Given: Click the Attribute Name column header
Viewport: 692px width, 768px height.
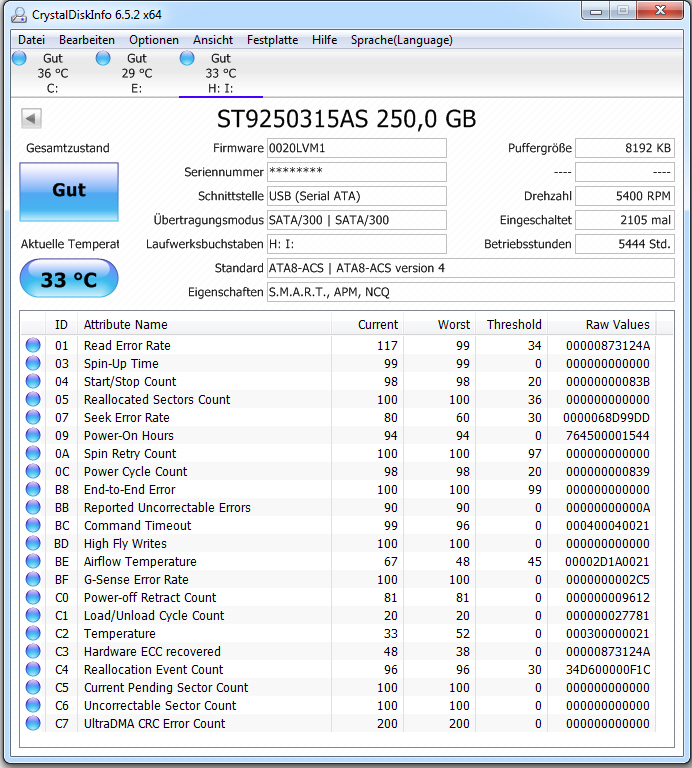Looking at the screenshot, I should click(204, 324).
